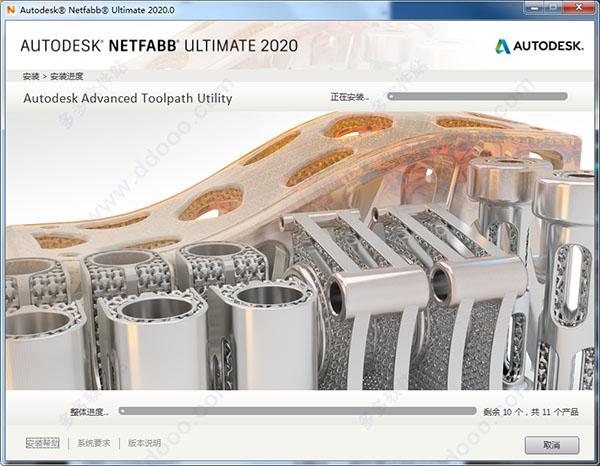600x466 pixels.
Task: Open the 安装帮助 installation help link
Action: click(43, 443)
